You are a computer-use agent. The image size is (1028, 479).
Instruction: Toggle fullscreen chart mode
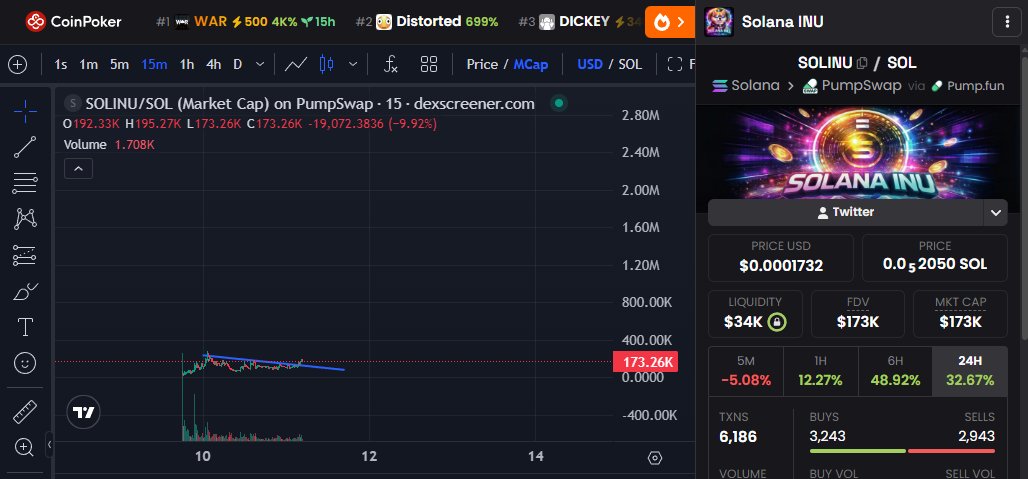[675, 64]
